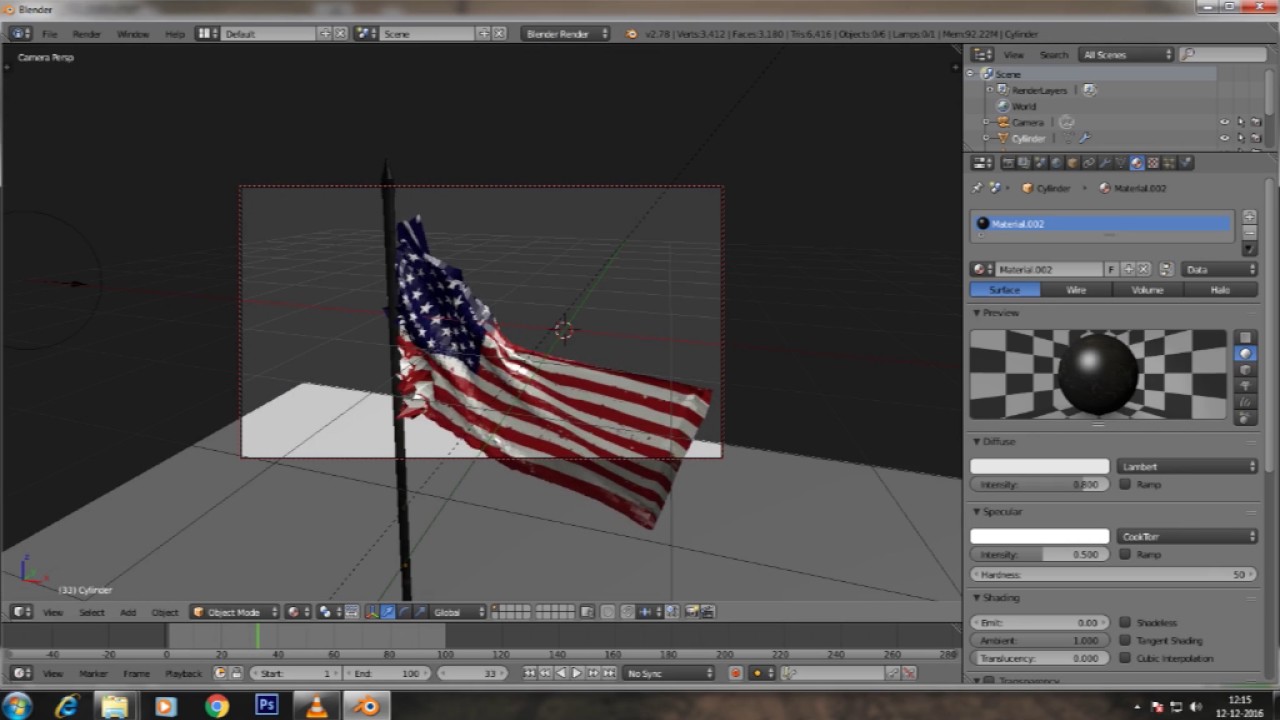Open the top bar Render menu
The width and height of the screenshot is (1280, 720).
point(86,34)
